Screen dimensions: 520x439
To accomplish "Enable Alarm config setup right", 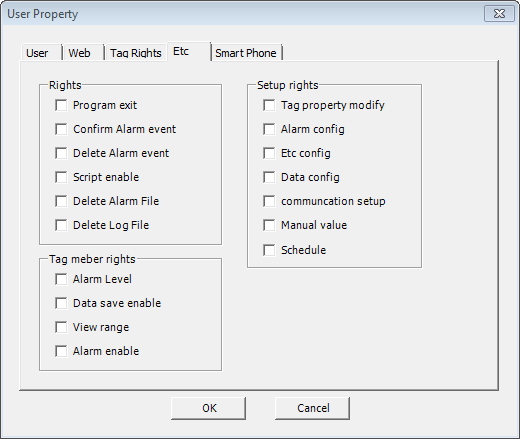I will pyautogui.click(x=269, y=129).
